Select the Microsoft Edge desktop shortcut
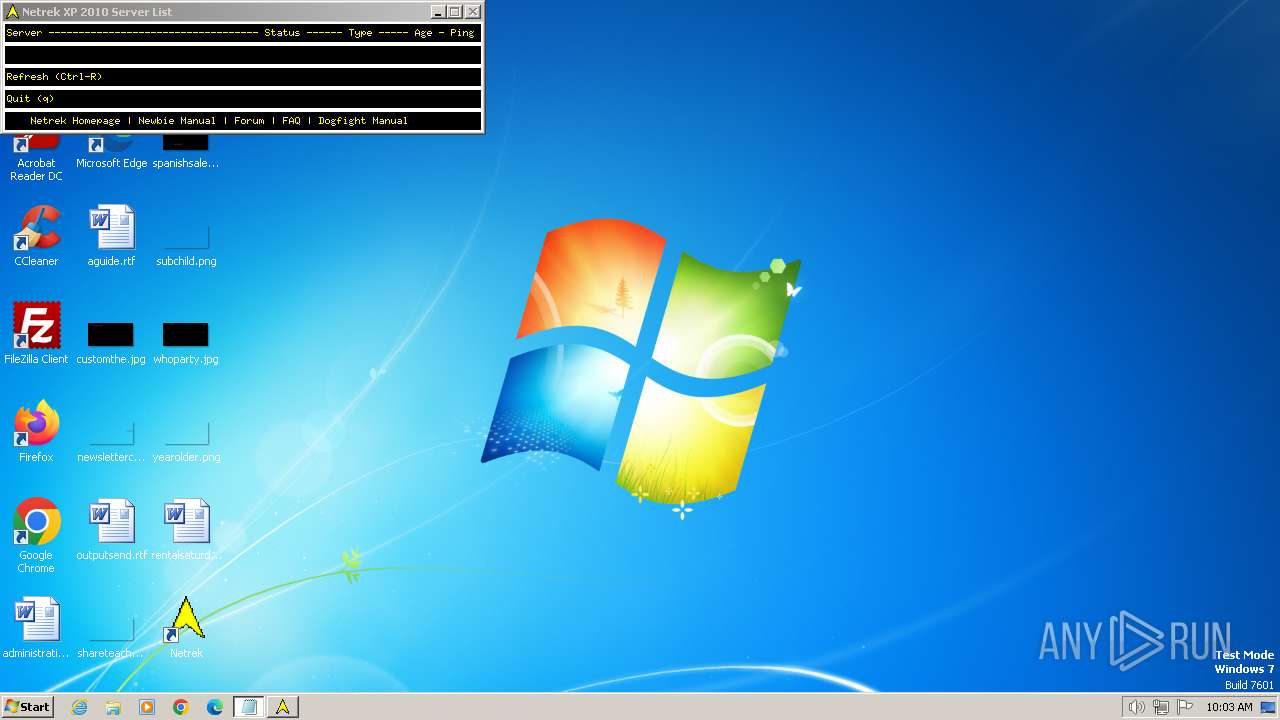Image resolution: width=1280 pixels, height=720 pixels. 111,152
